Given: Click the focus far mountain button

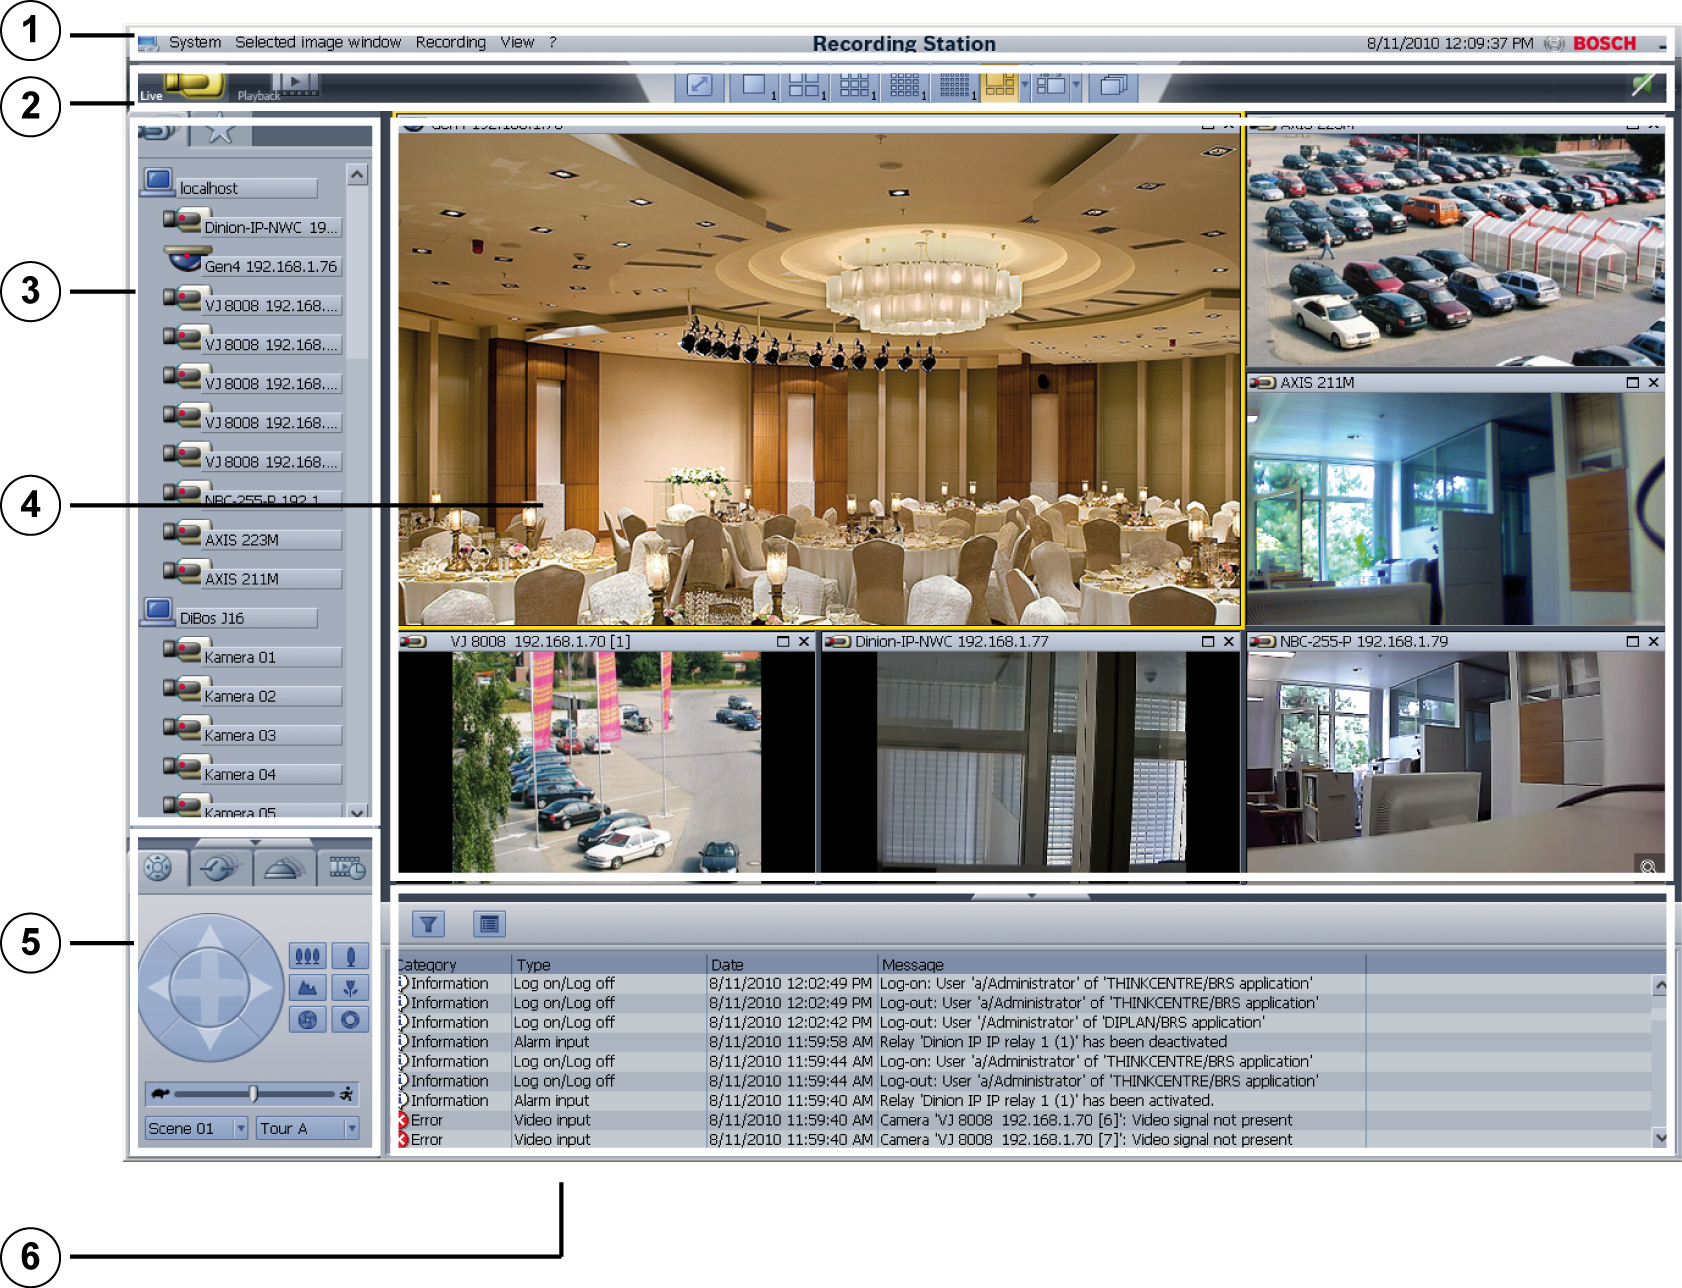Looking at the screenshot, I should point(308,988).
